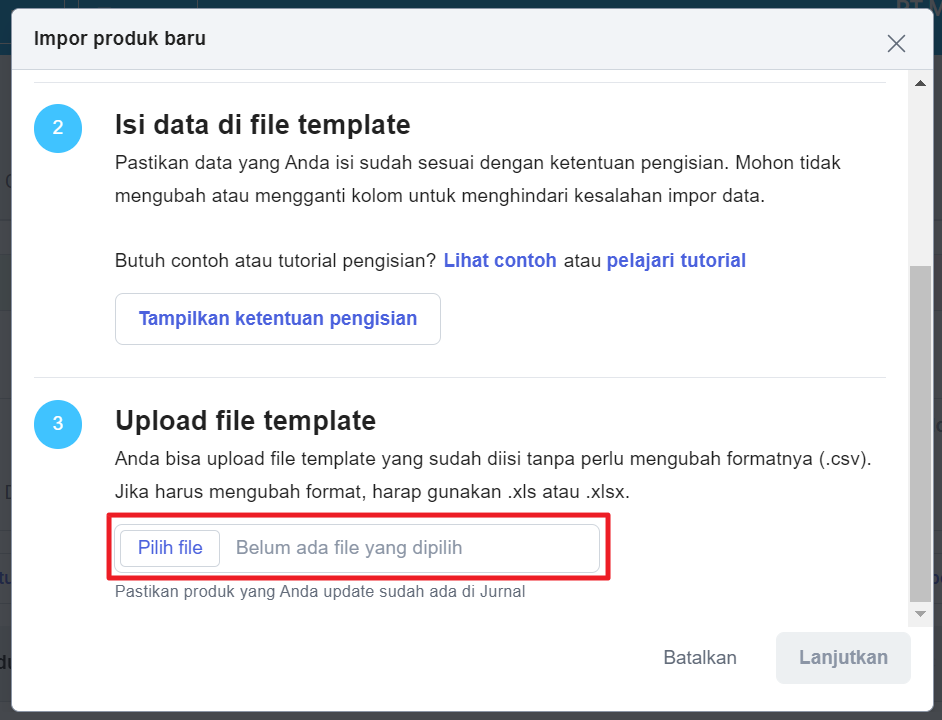942x720 pixels.
Task: Click the Upload file template heading
Action: point(245,421)
